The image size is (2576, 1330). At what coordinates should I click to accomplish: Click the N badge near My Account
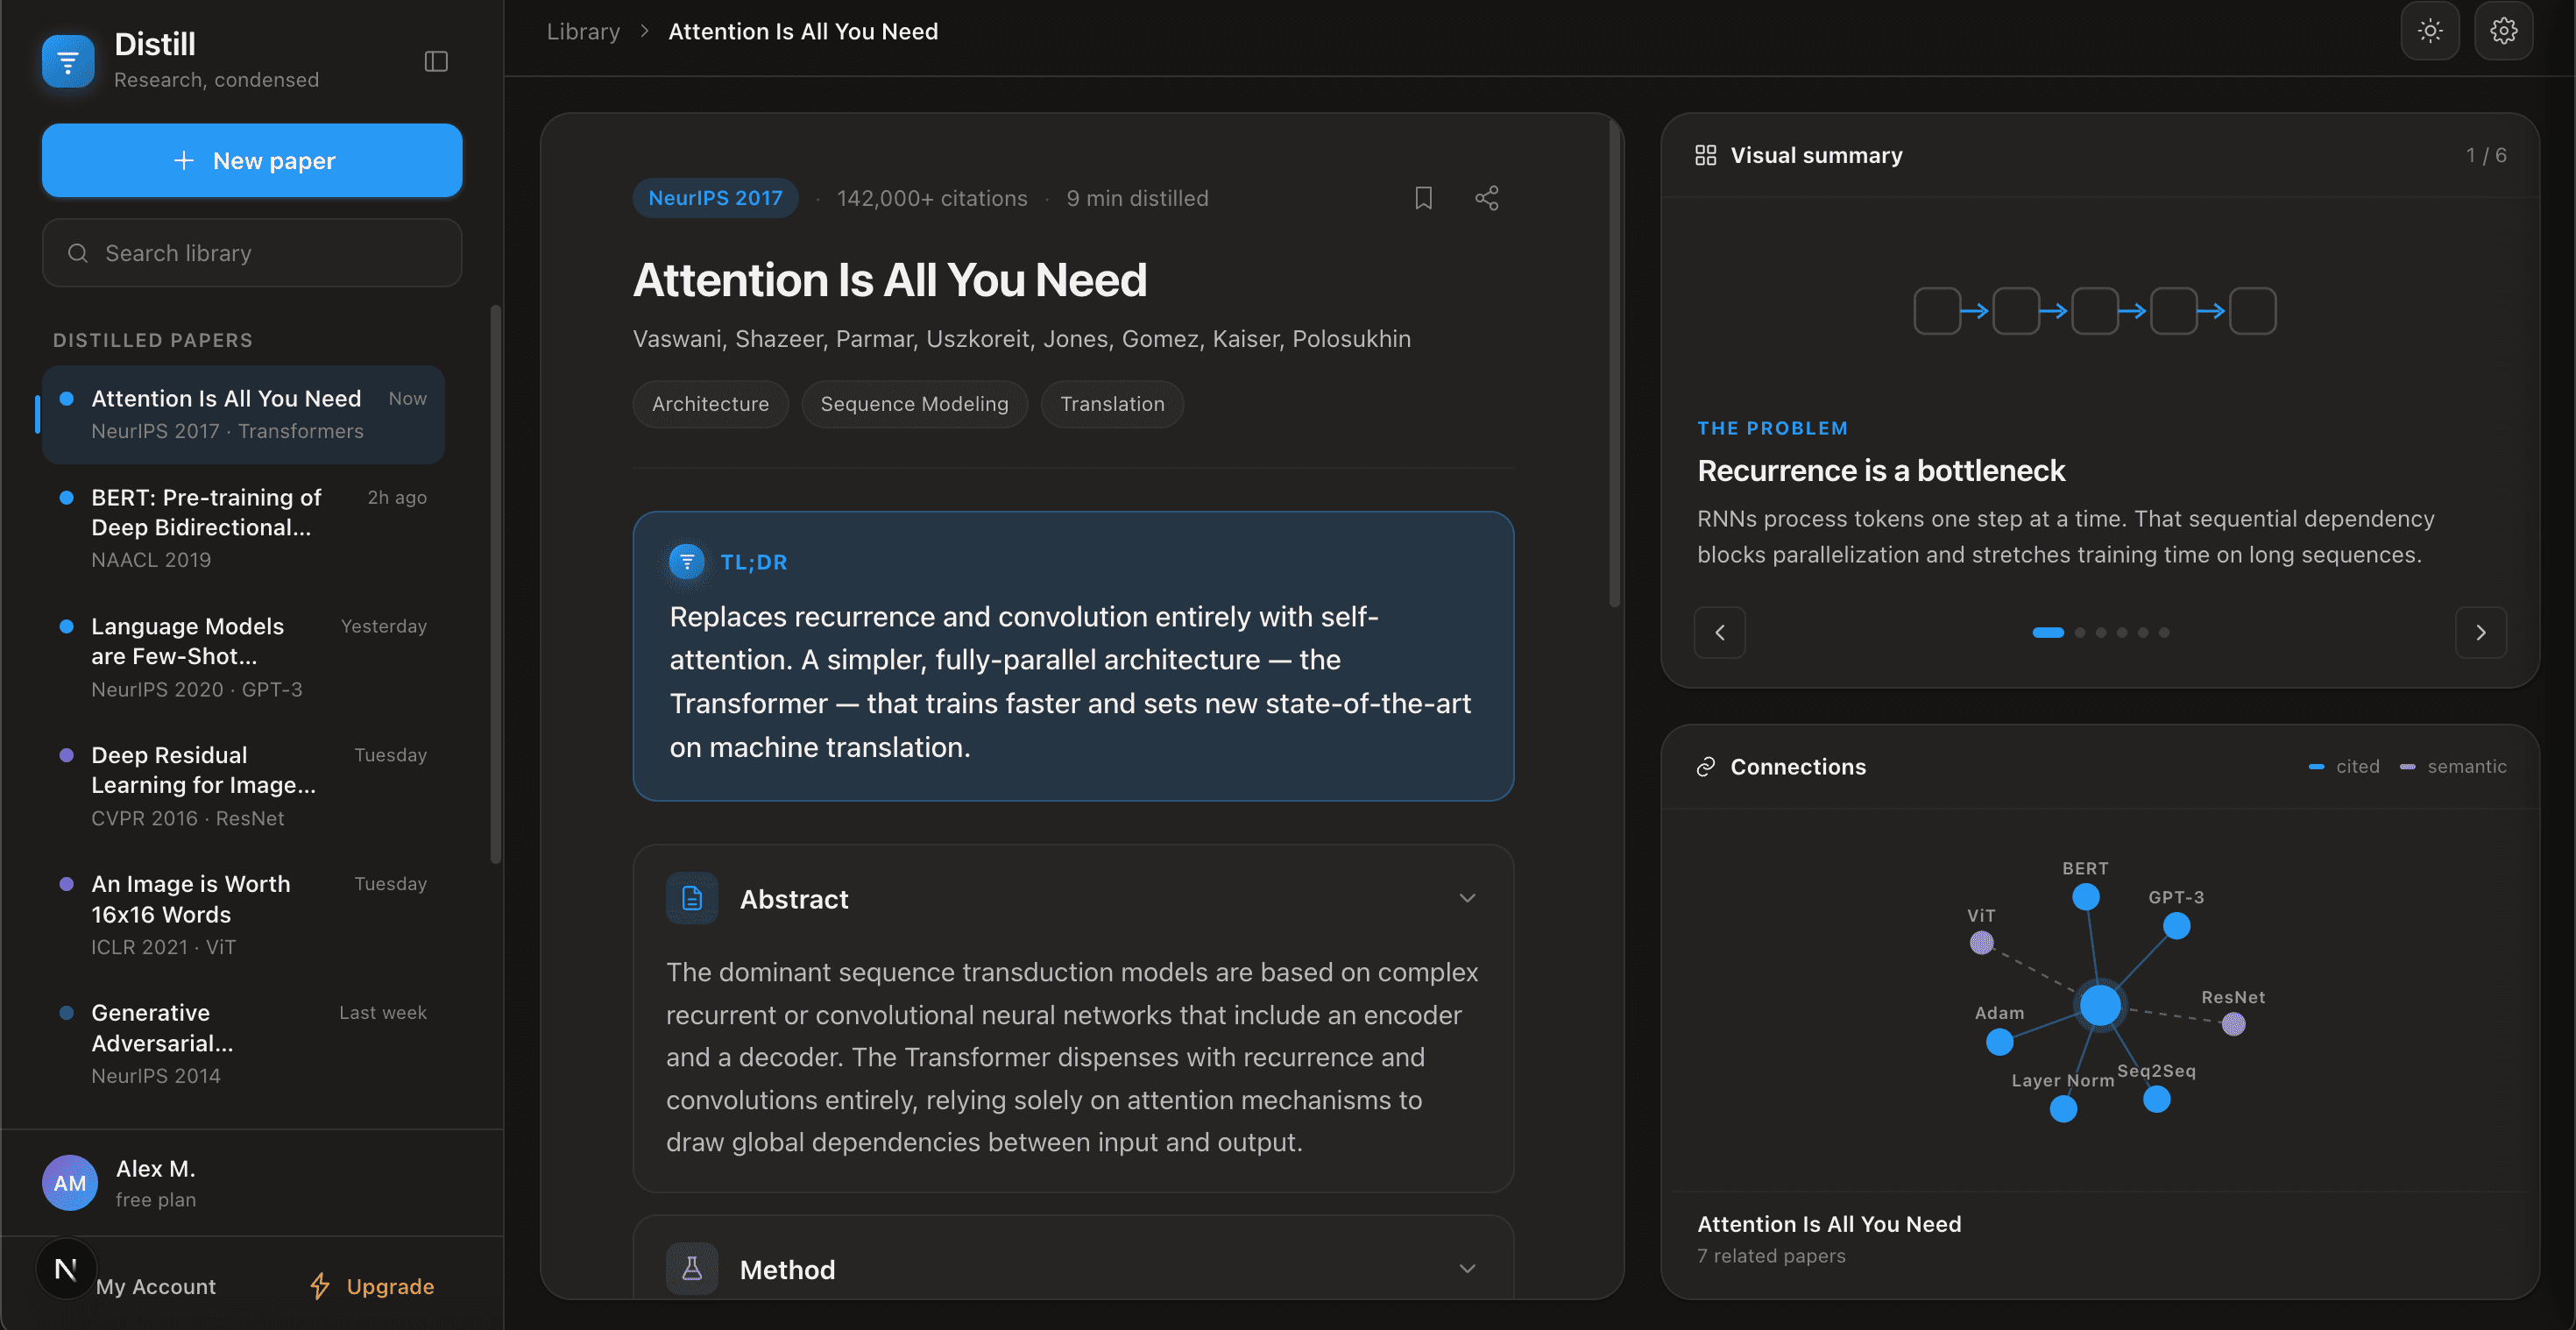point(66,1269)
